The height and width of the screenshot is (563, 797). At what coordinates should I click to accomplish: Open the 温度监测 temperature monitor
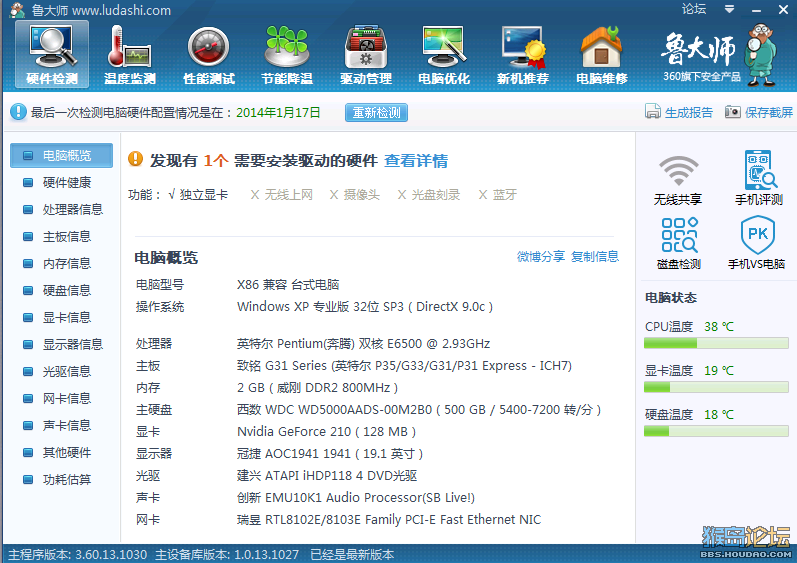pos(130,54)
